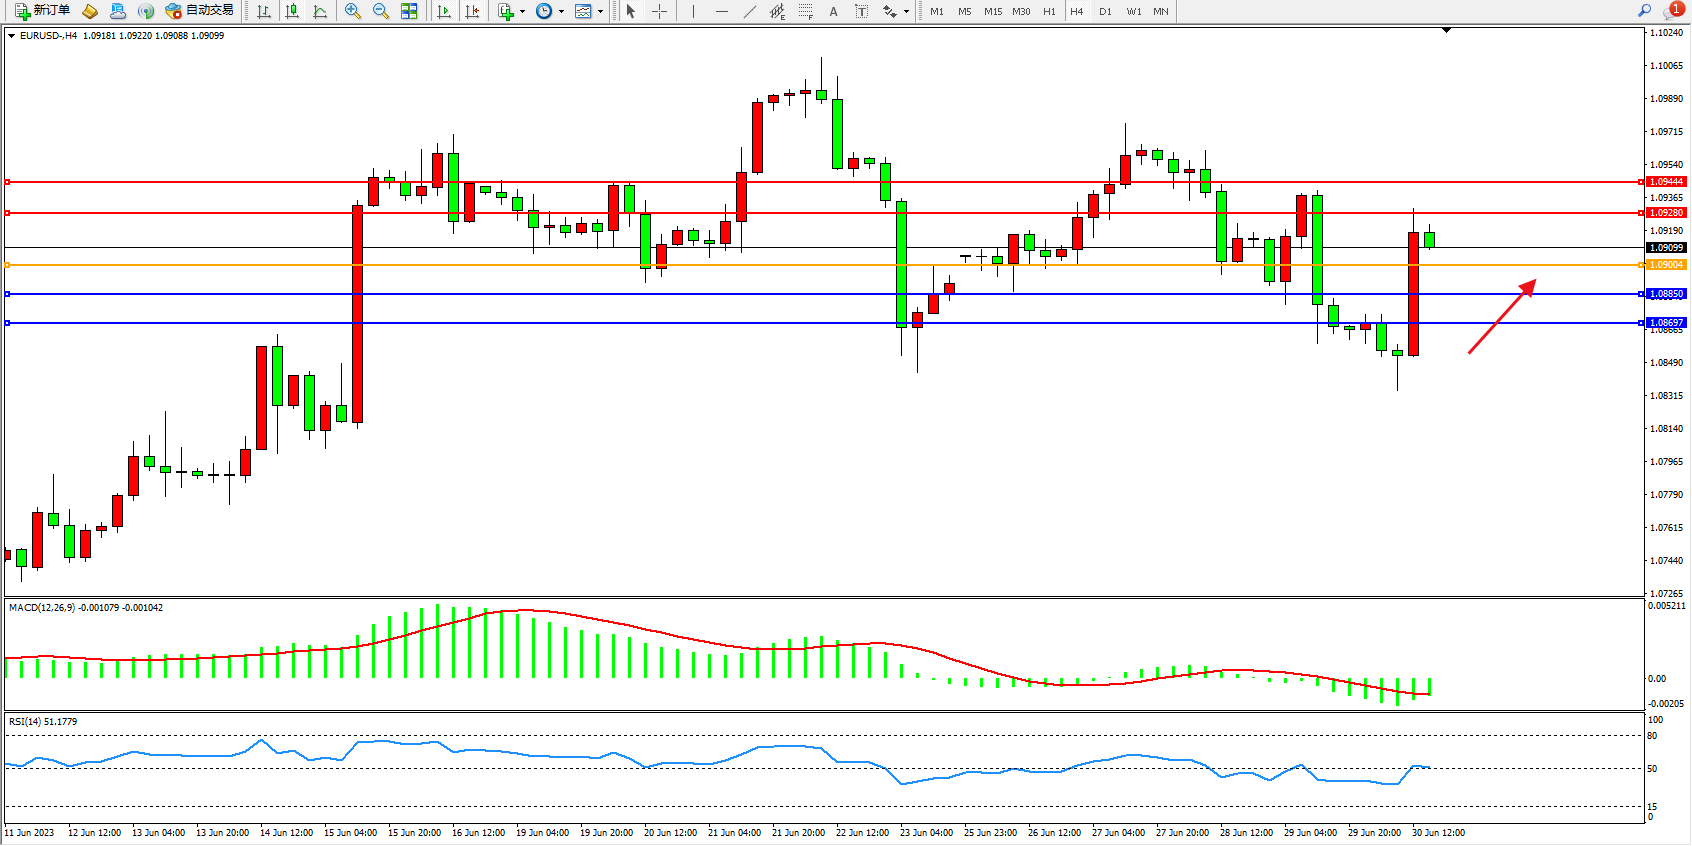Click the red arrow drawn on chart
Viewport: 1692px width, 846px height.
point(1501,317)
